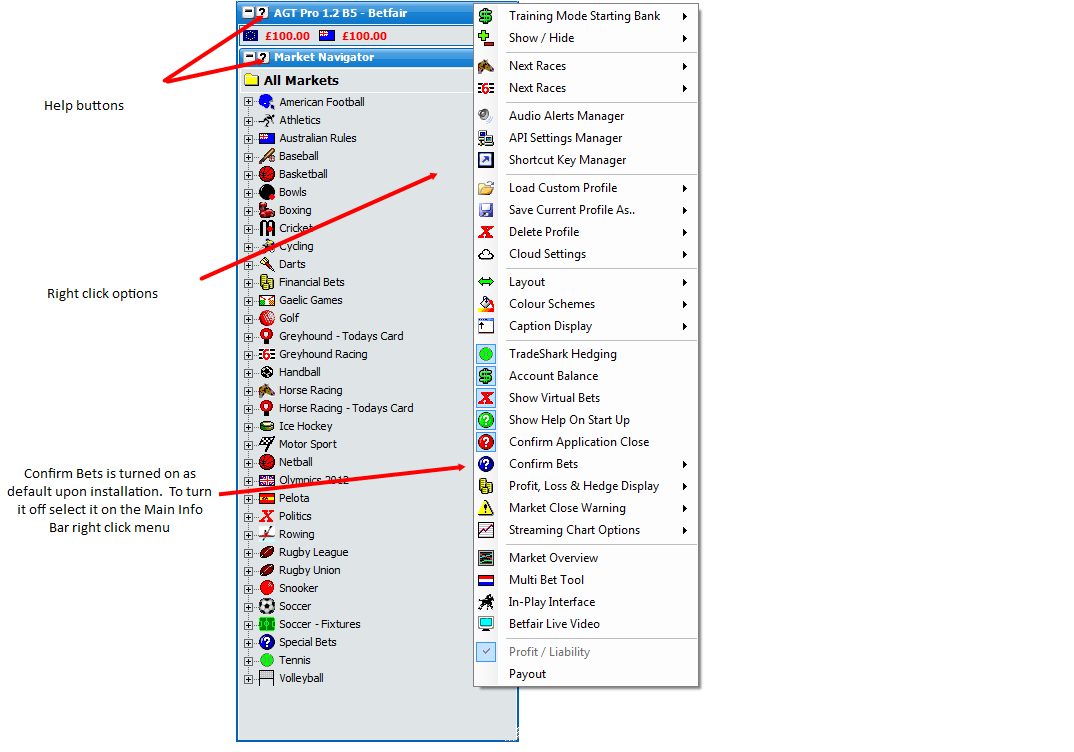This screenshot has width=1074, height=752.
Task: Click the help question mark on Market Navigator bar
Action: coord(262,58)
